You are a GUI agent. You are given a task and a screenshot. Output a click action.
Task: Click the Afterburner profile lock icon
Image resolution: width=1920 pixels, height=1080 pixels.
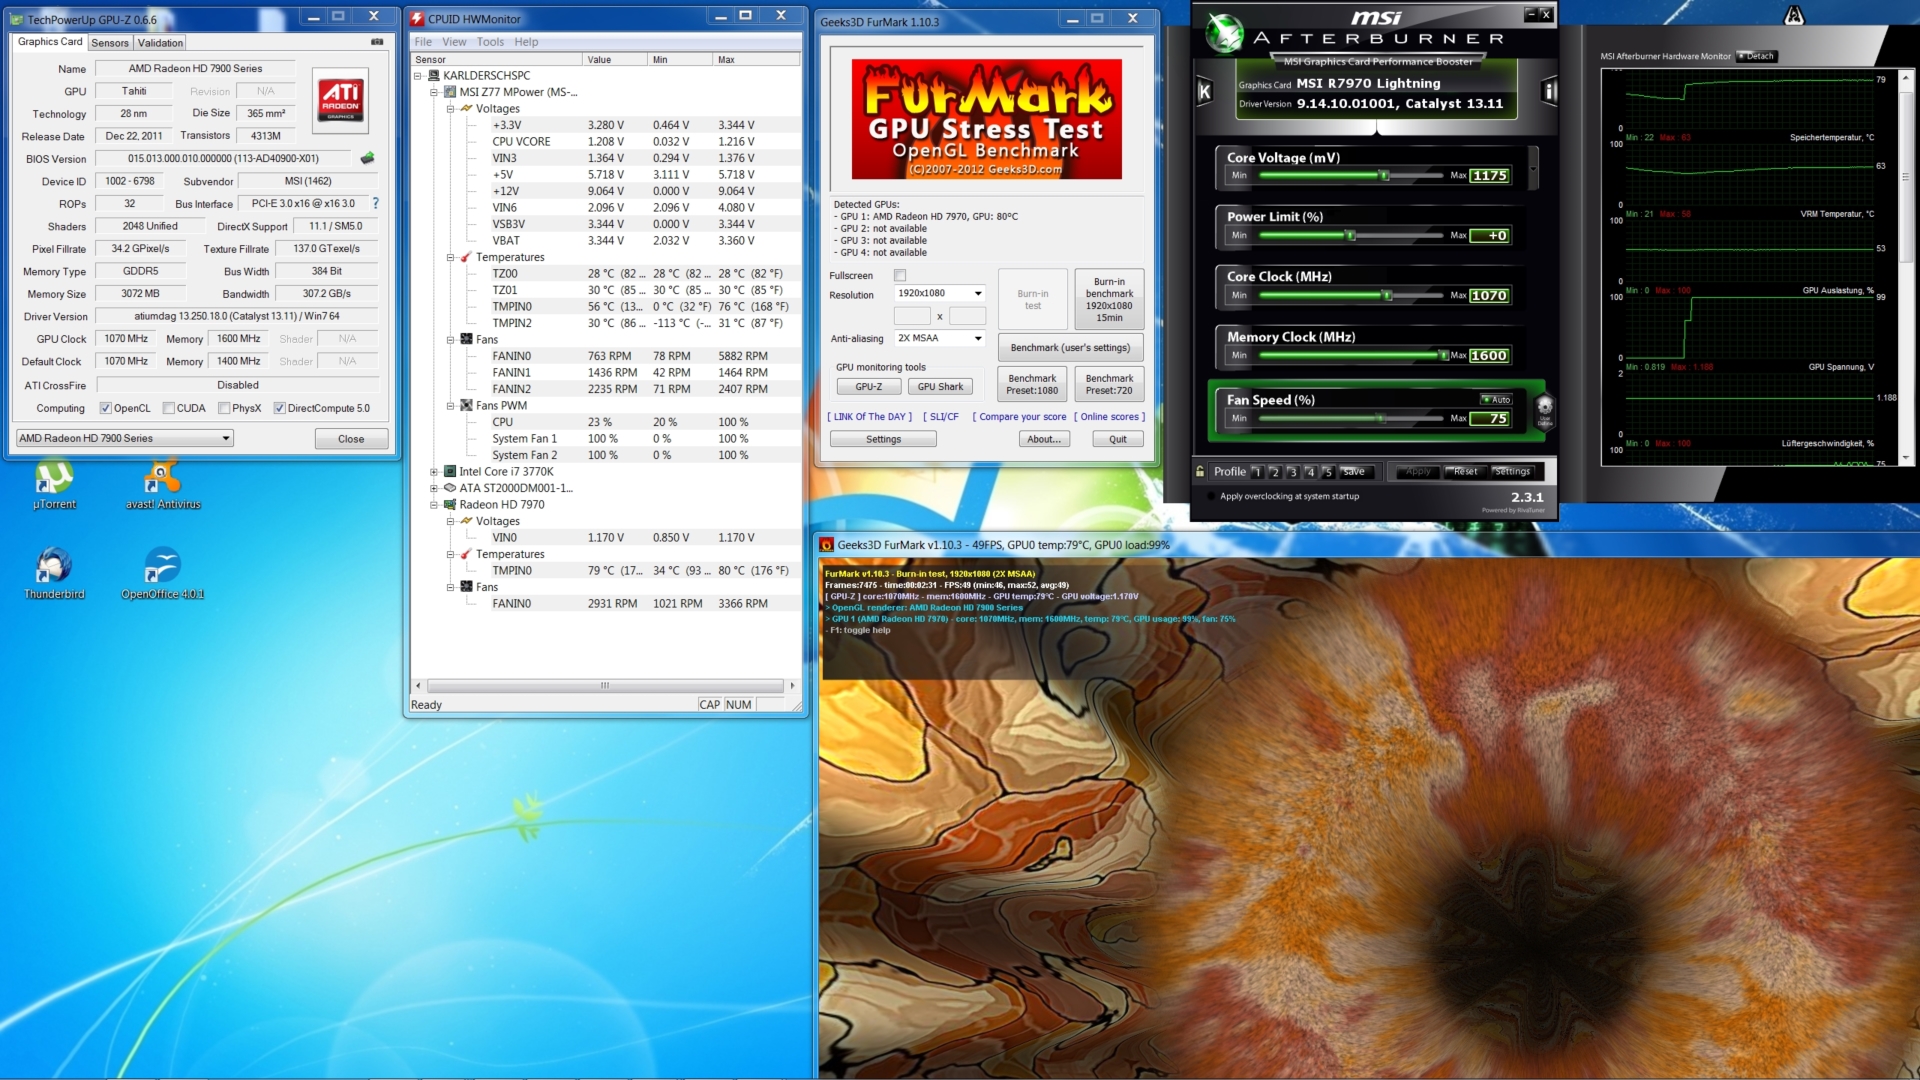1200,471
